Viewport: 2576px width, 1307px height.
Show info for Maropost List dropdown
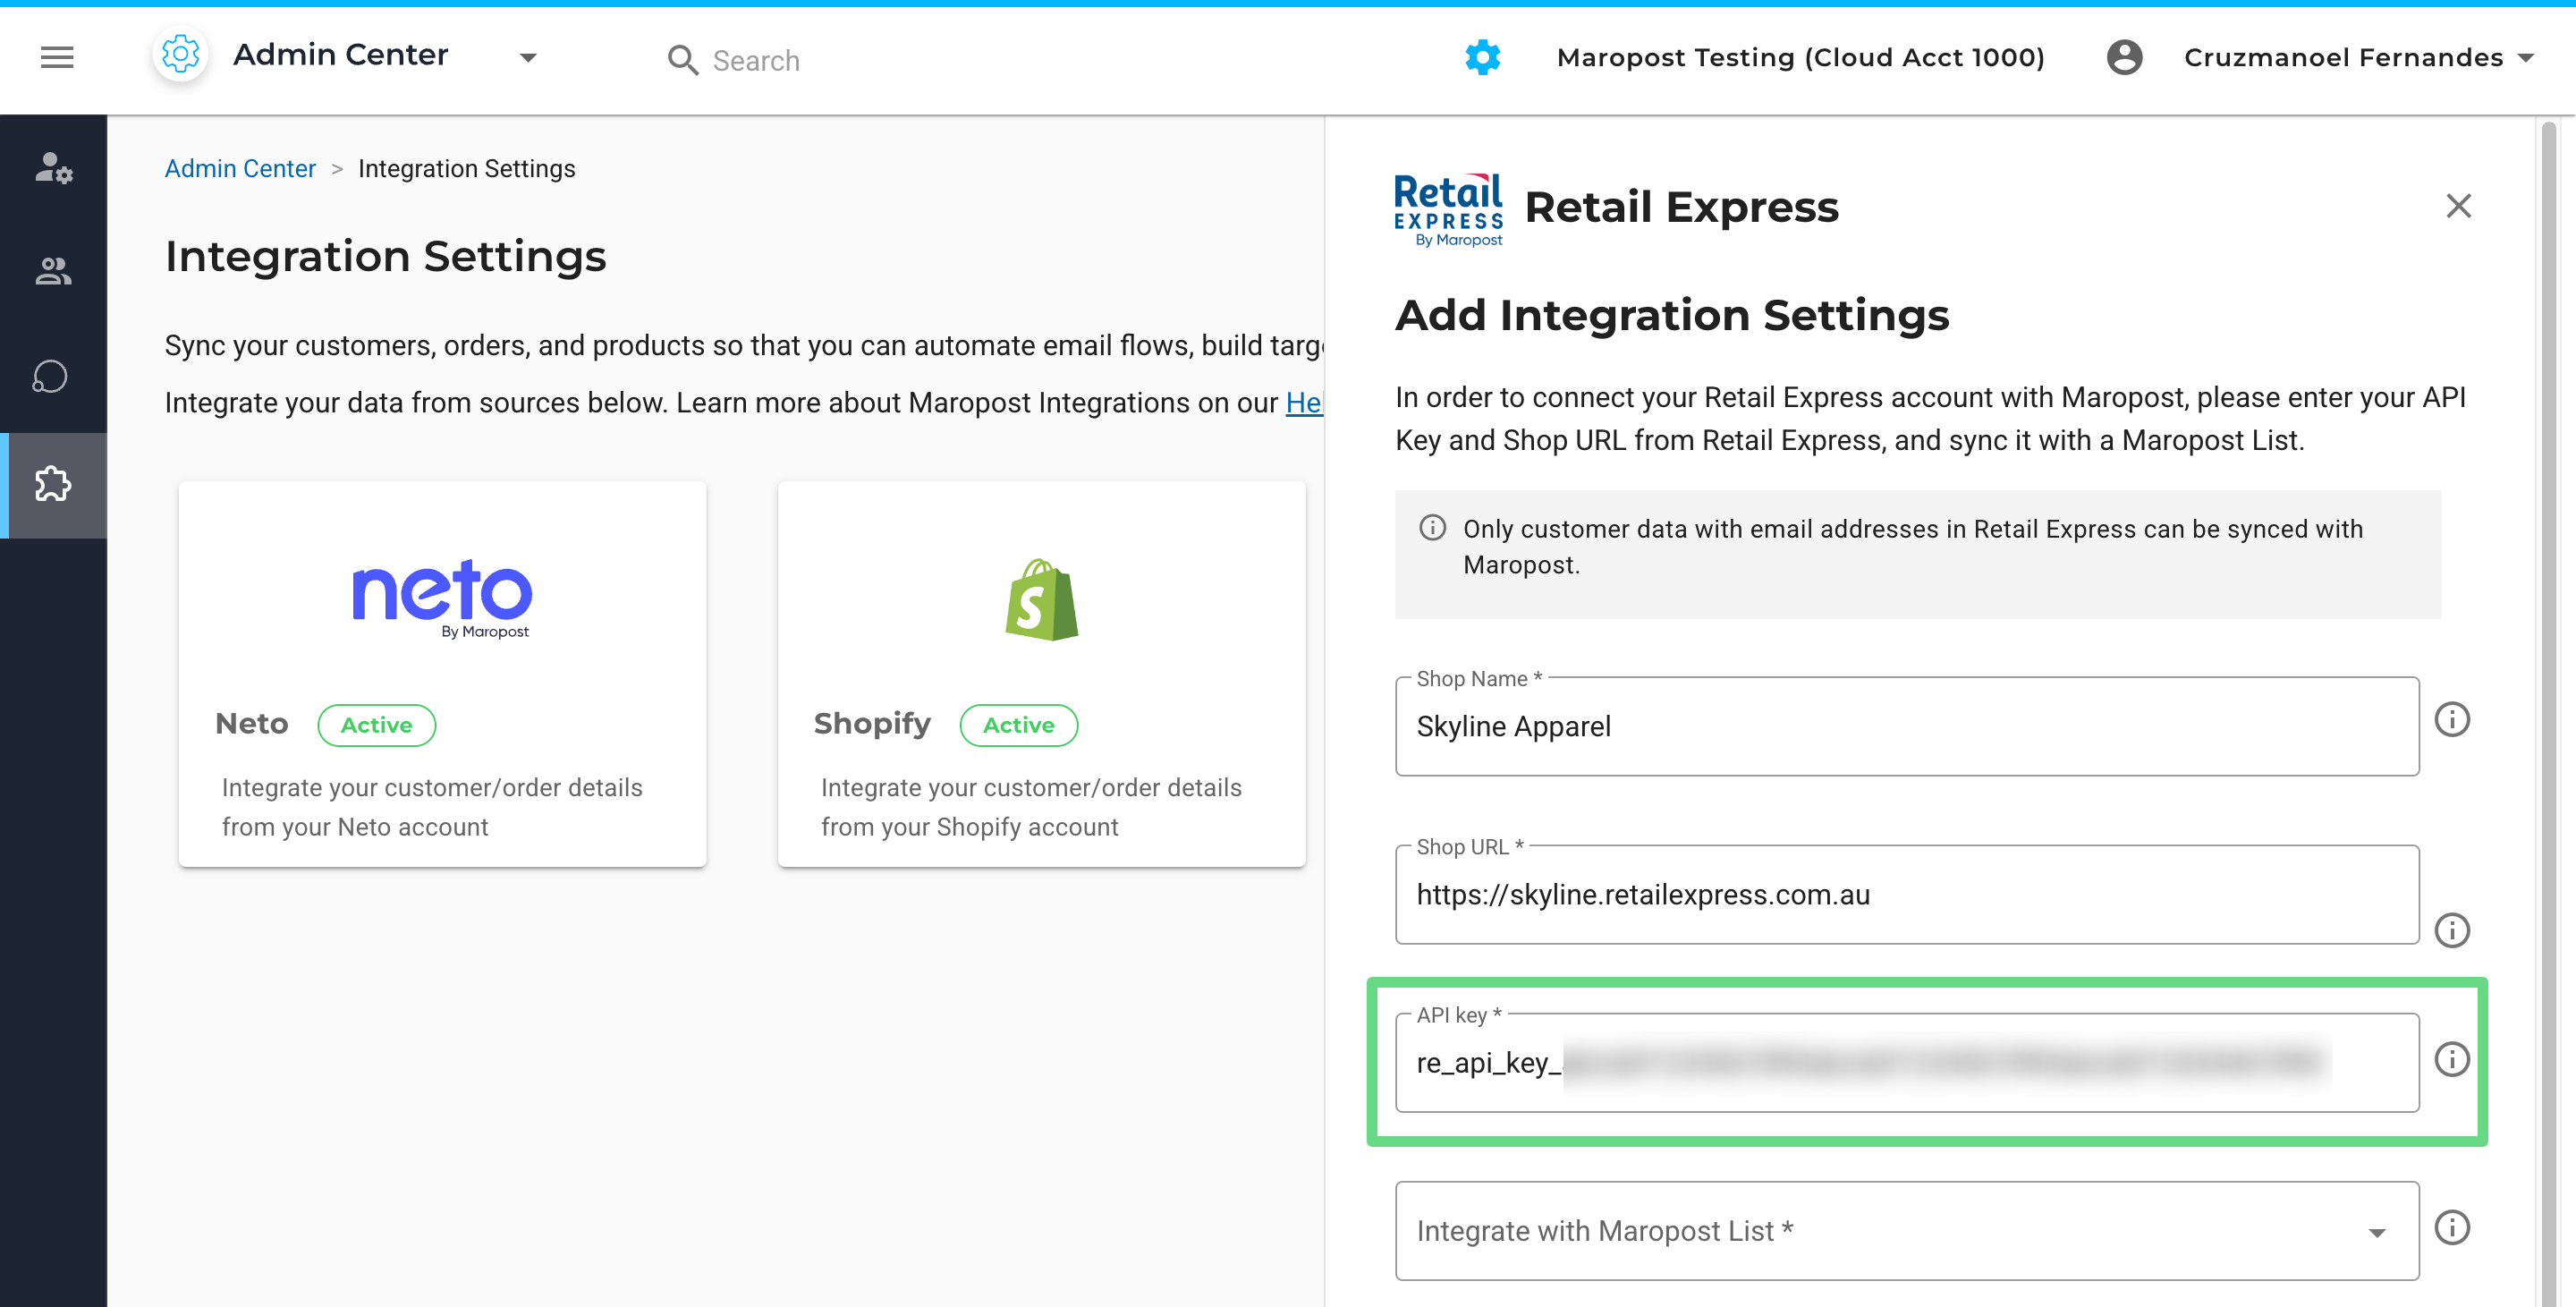2451,1227
